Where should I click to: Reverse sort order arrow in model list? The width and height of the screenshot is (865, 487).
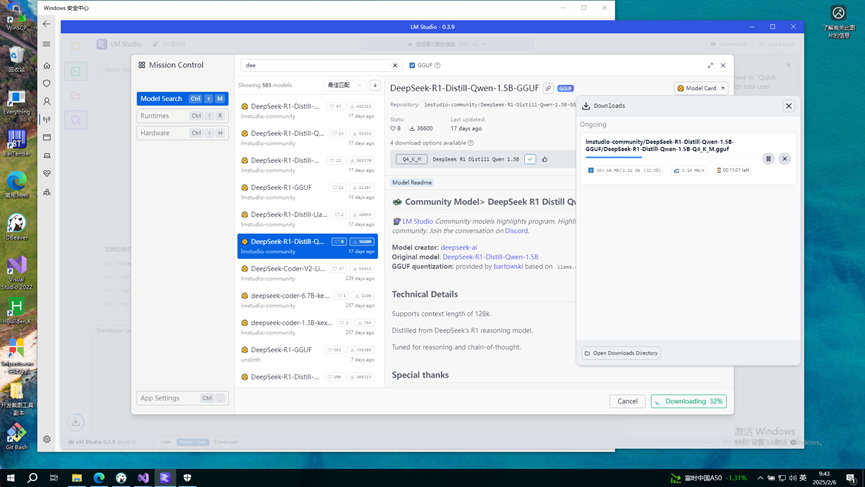[x=375, y=85]
